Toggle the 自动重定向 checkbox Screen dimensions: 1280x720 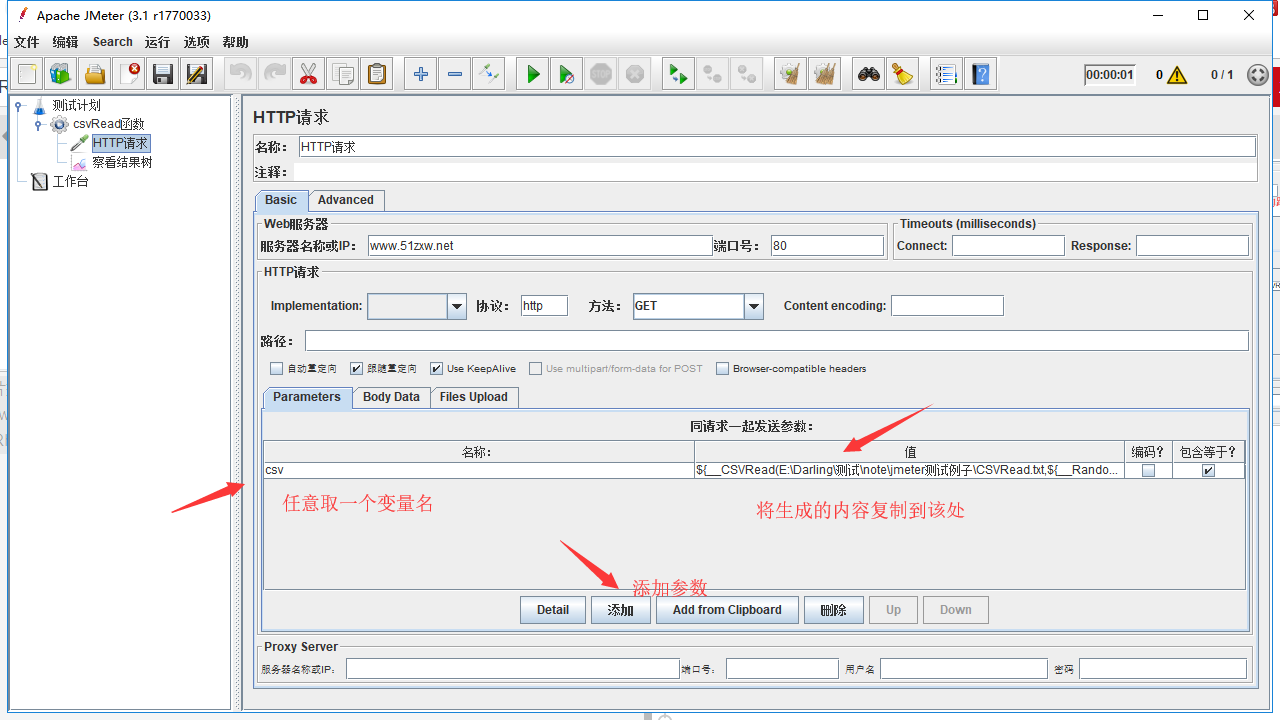(x=277, y=369)
